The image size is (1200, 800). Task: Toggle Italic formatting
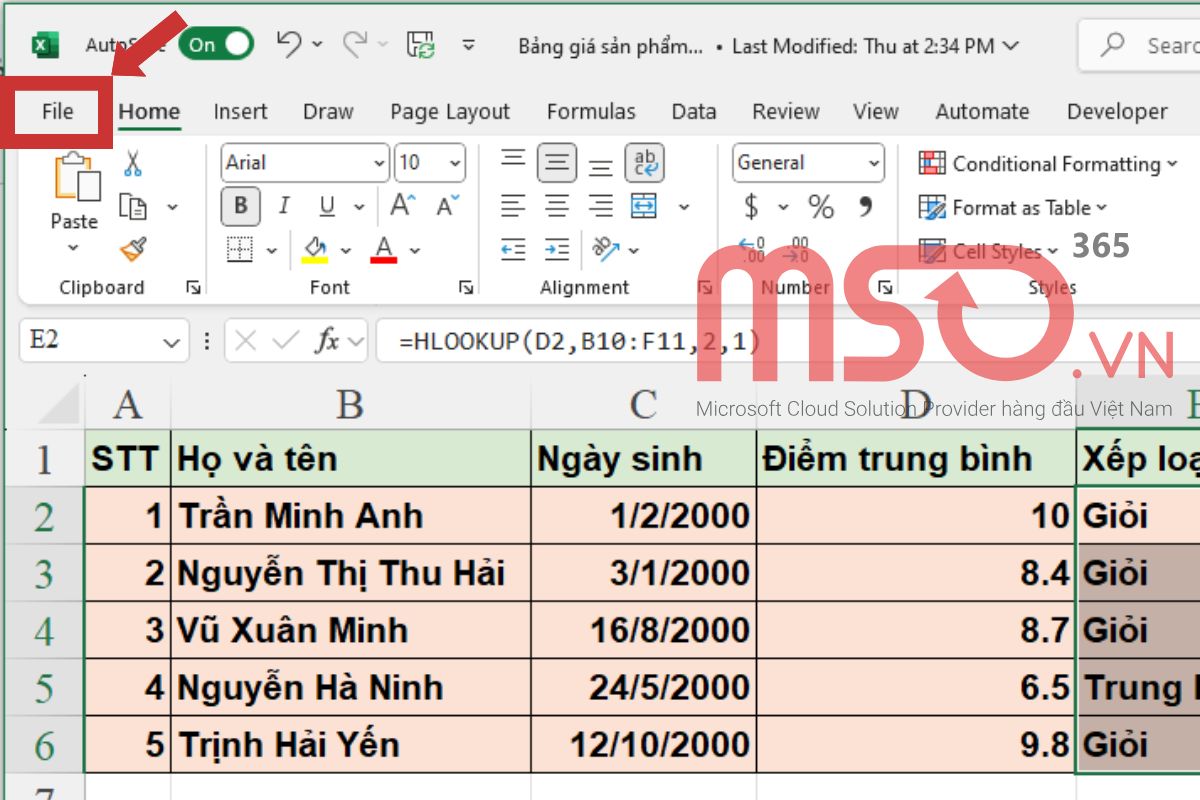284,206
